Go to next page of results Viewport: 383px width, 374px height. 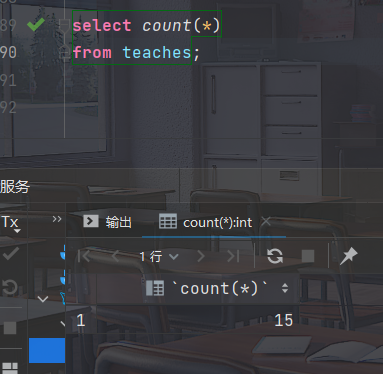point(201,256)
